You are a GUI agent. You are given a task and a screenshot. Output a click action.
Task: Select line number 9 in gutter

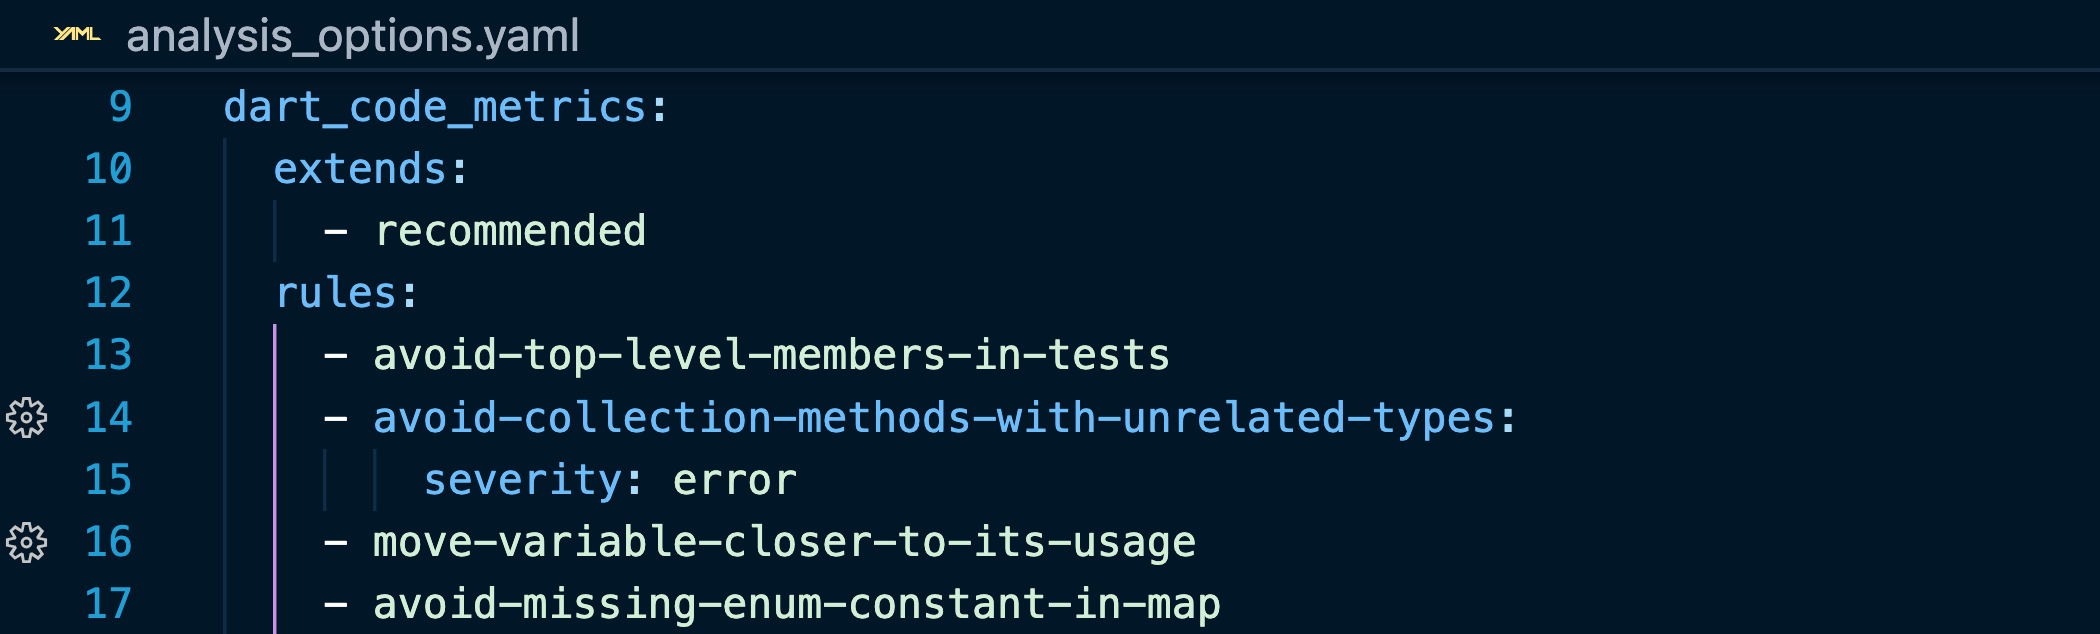click(120, 107)
